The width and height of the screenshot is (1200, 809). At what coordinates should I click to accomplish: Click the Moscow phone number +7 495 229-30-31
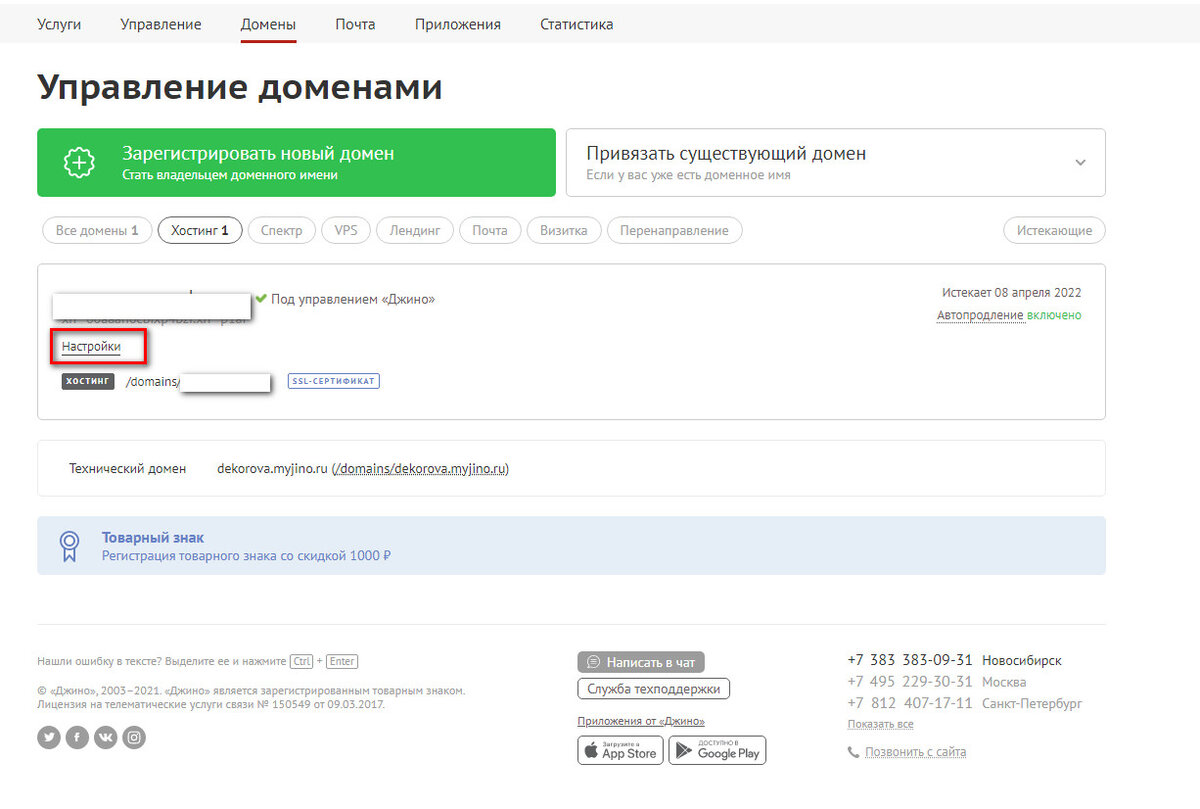point(909,682)
